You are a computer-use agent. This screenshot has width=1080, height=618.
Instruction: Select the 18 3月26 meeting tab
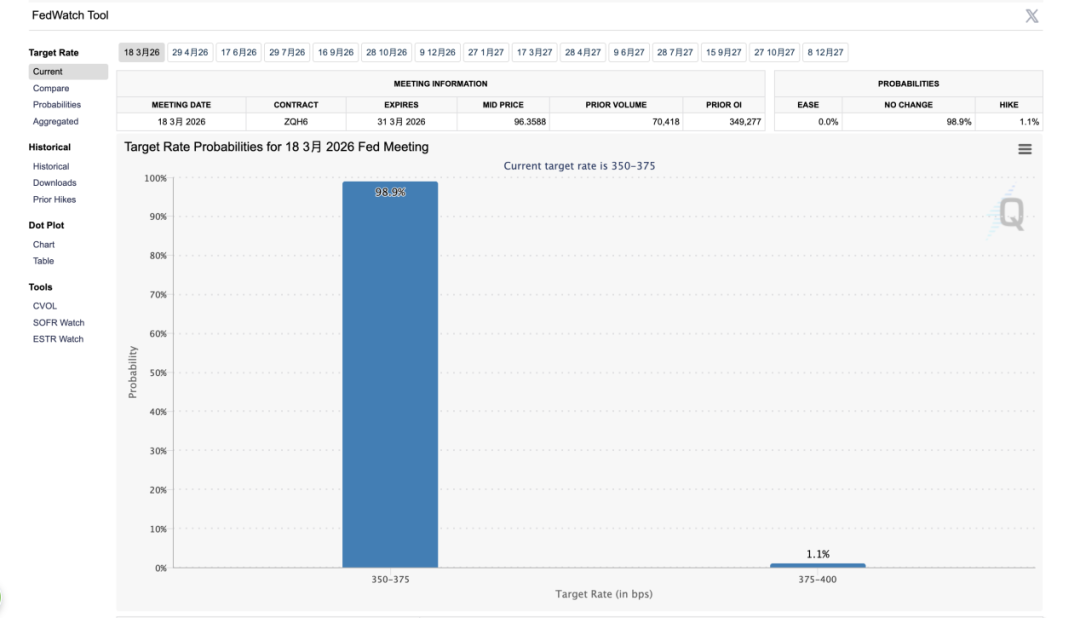click(142, 52)
